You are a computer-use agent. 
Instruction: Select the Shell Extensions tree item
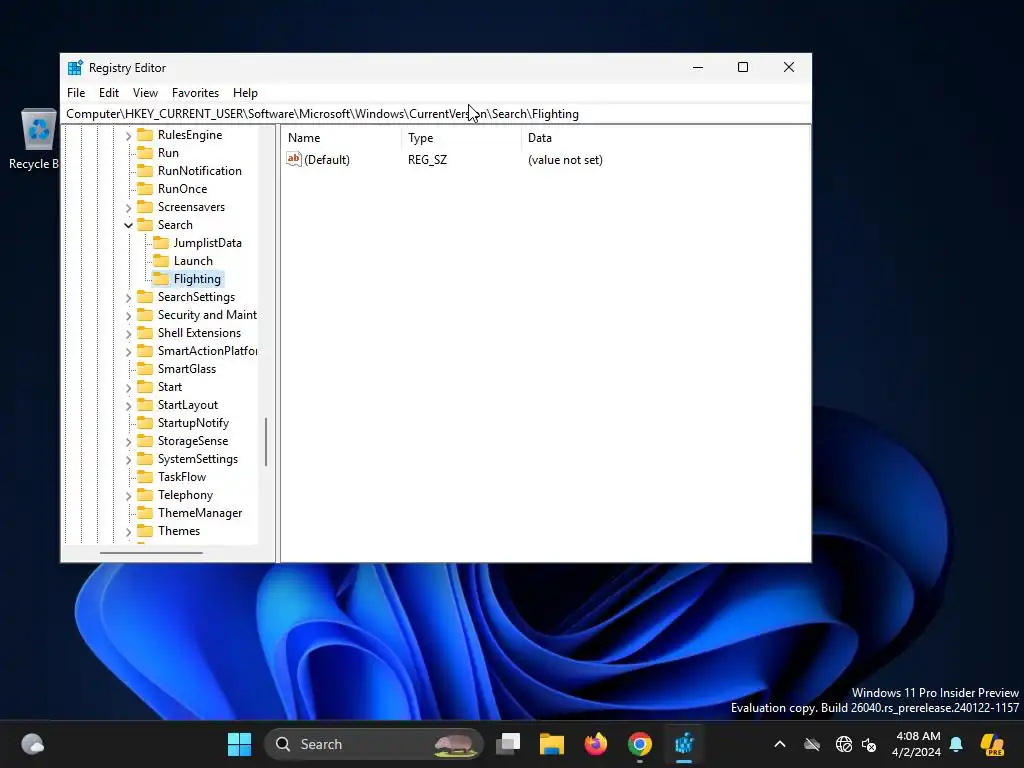coord(199,333)
